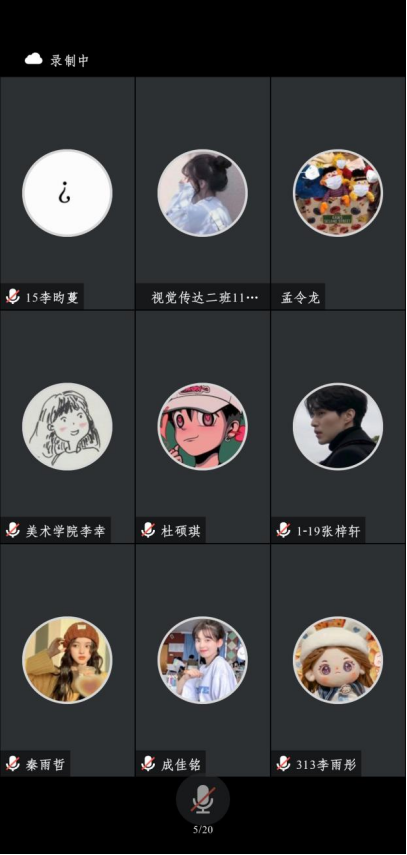The image size is (407, 855).
Task: Click the cloud recording icon
Action: pos(34,59)
